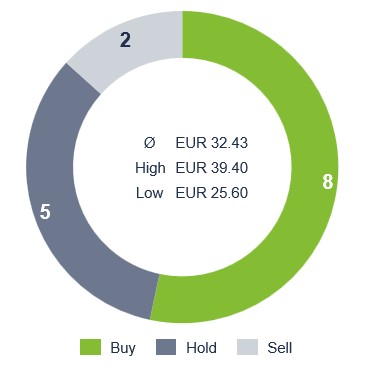
Task: Click the green Buy legend swatch
Action: tap(90, 347)
